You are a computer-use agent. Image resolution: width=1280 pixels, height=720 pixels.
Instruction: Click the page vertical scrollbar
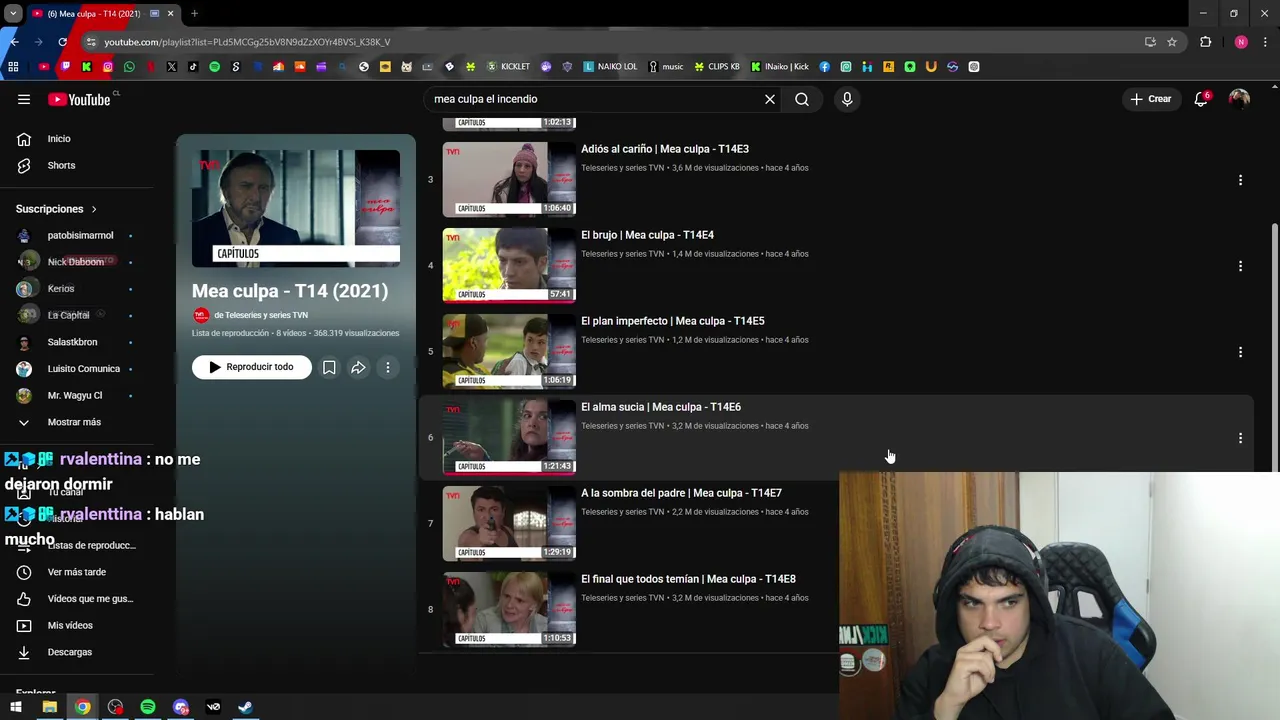tap(1274, 345)
